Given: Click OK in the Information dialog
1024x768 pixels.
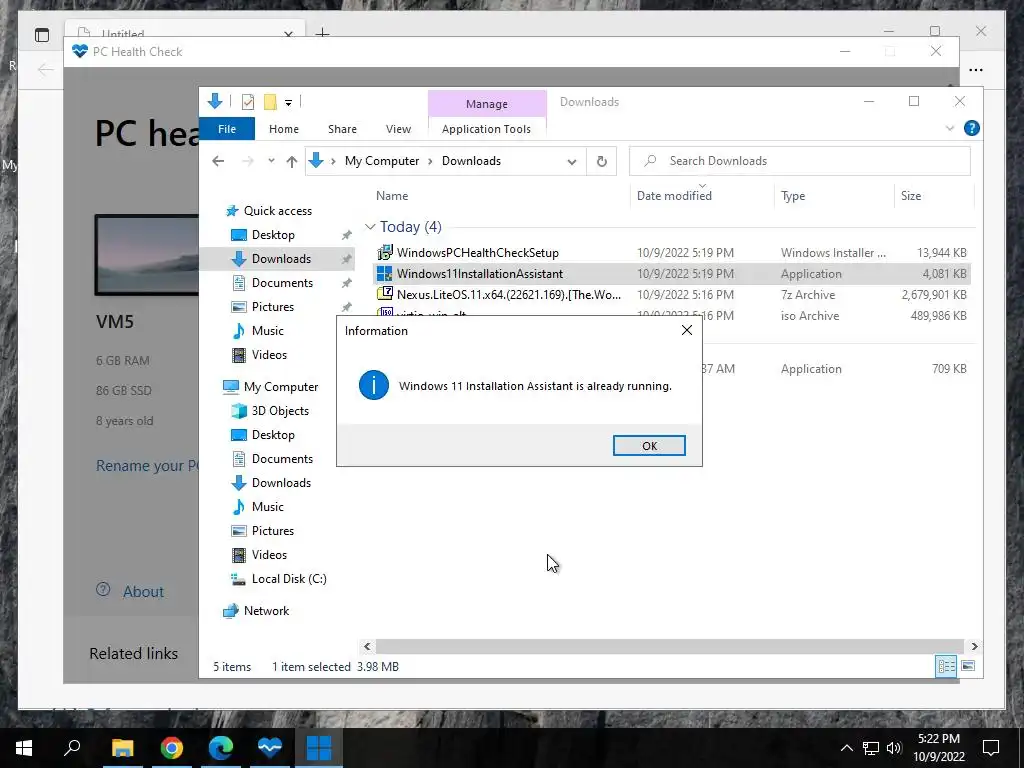Looking at the screenshot, I should pos(649,445).
